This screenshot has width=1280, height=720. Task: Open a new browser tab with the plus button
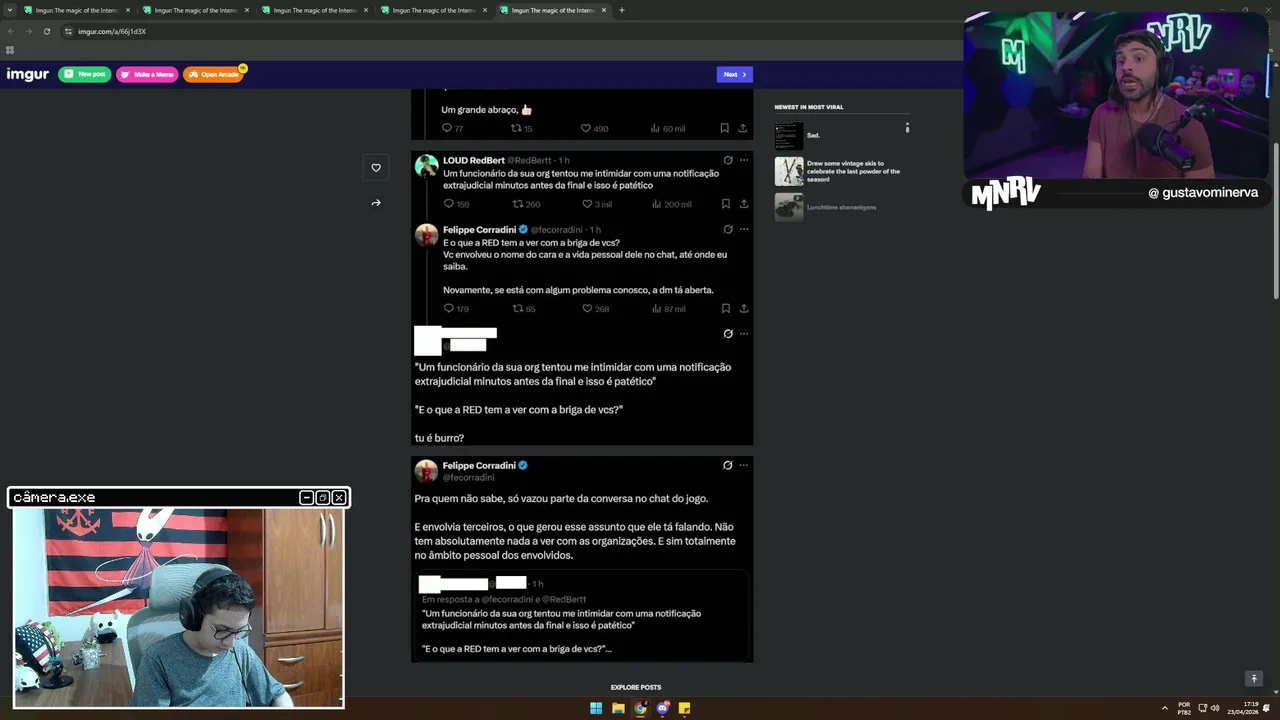click(x=622, y=10)
